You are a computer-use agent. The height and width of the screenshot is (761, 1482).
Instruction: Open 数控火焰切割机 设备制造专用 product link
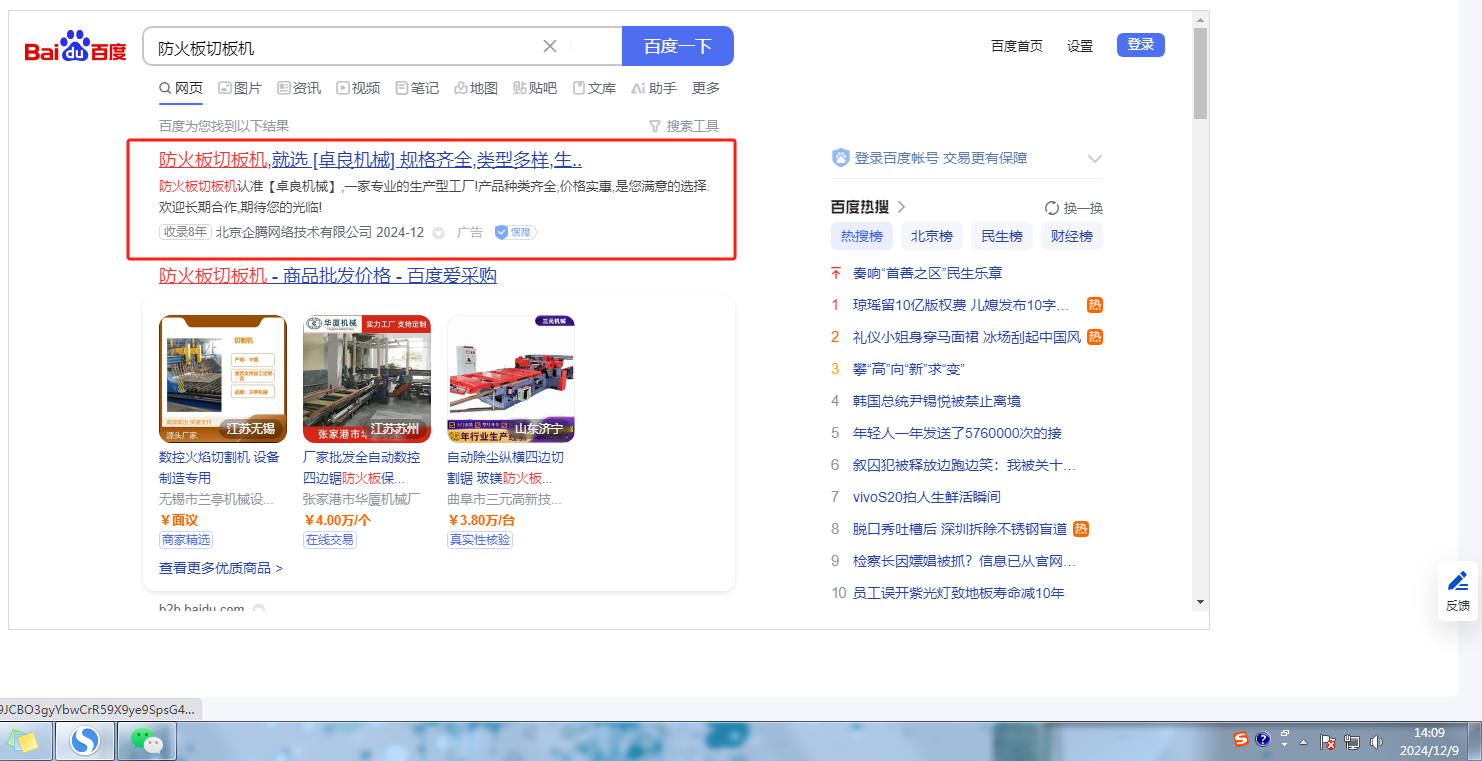(220, 467)
